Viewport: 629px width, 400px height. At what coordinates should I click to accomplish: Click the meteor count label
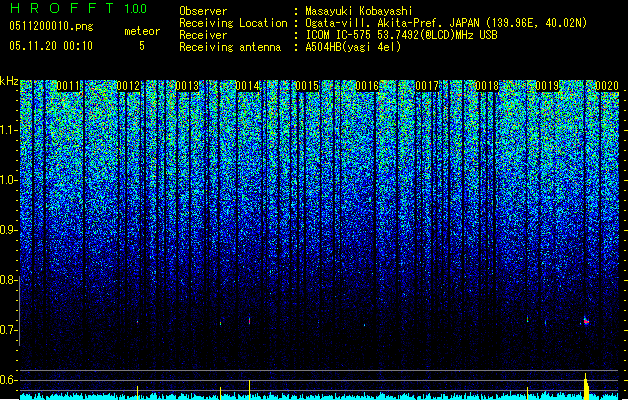(x=142, y=31)
